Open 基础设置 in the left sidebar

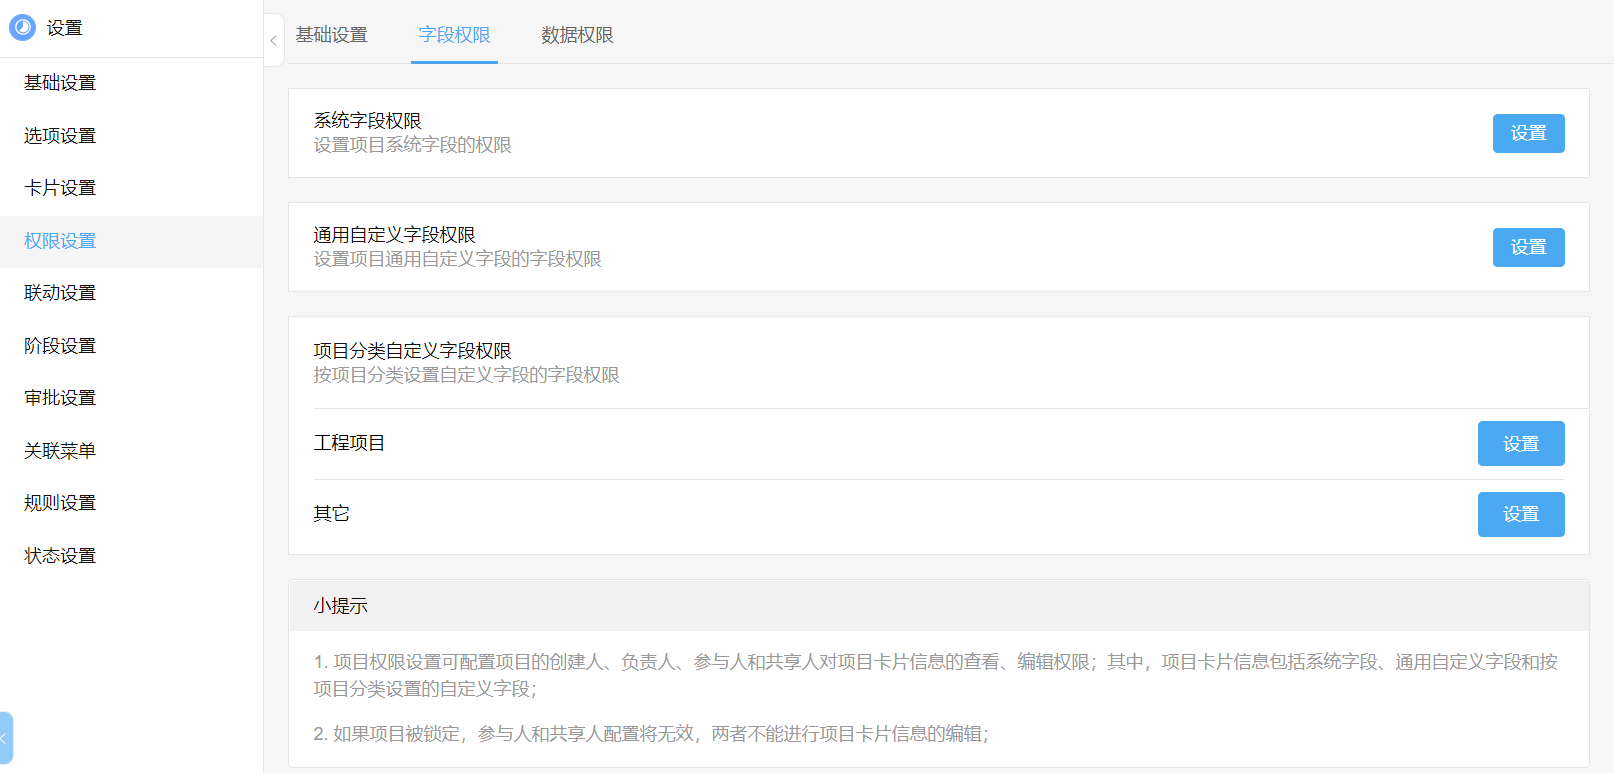tap(60, 83)
